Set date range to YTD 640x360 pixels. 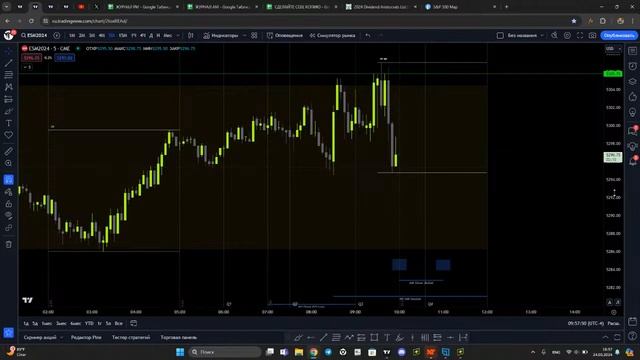tap(89, 323)
